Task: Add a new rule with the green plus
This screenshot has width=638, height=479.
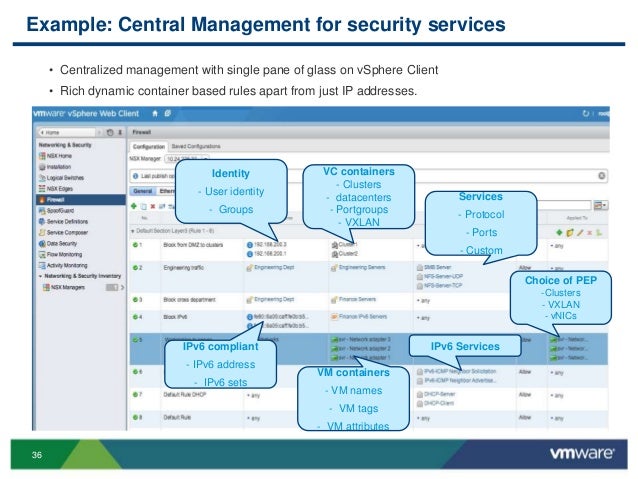Action: (x=134, y=206)
